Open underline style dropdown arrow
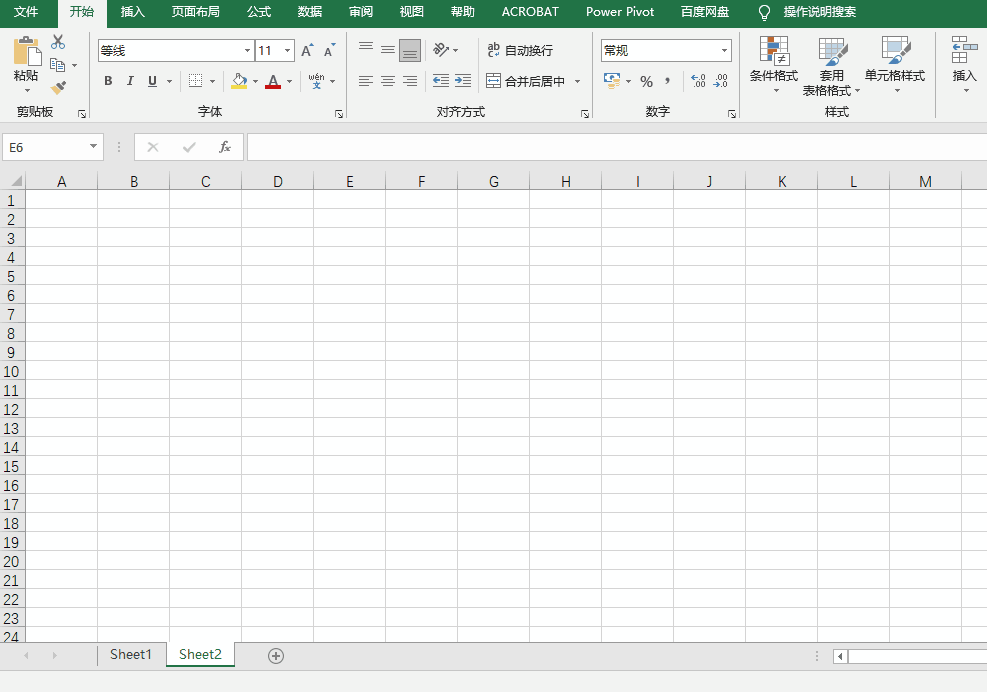The width and height of the screenshot is (987, 692). pos(169,81)
